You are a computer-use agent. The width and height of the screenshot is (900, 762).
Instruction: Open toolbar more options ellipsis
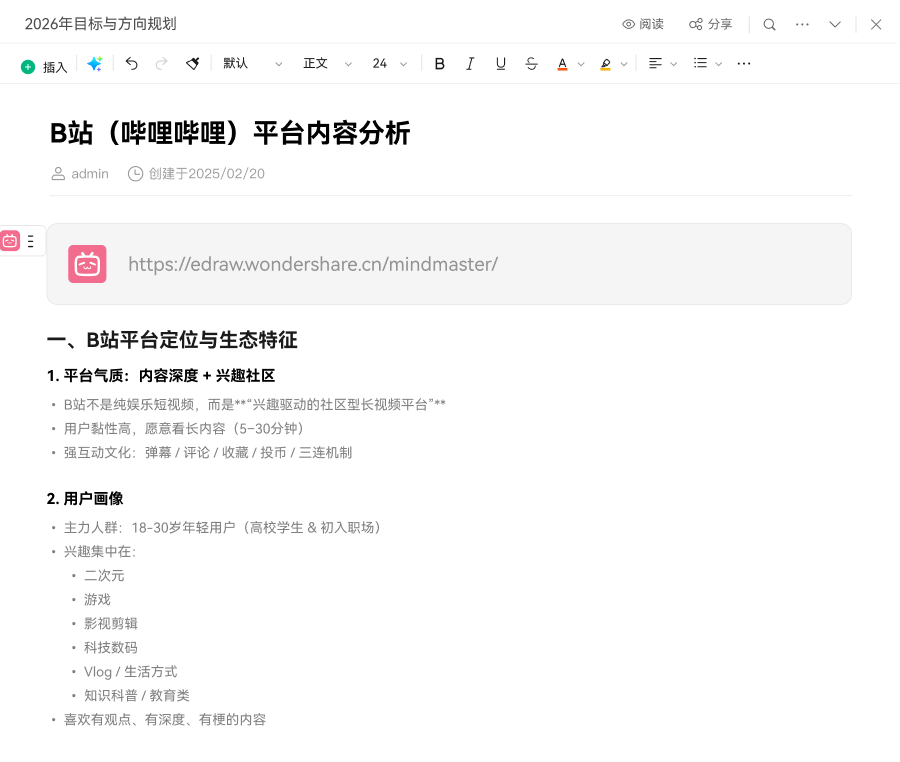[744, 64]
